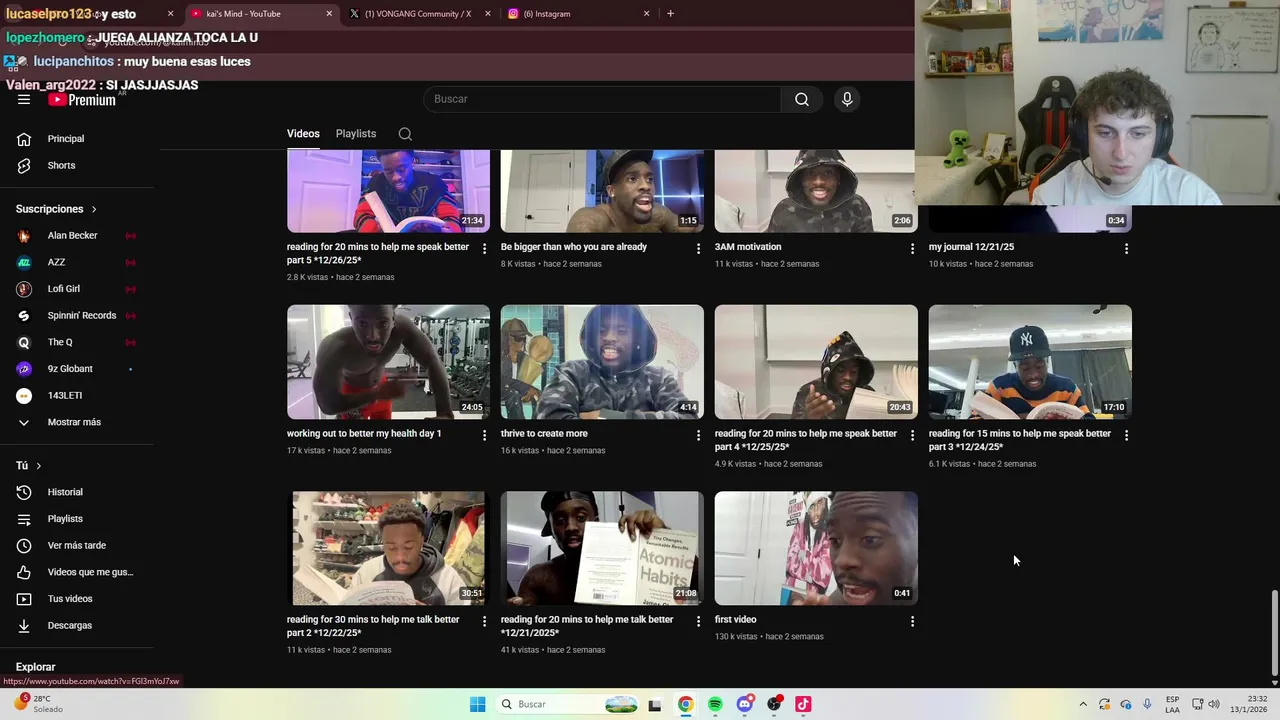
Task: Open Ver más tarde list
Action: (x=77, y=545)
